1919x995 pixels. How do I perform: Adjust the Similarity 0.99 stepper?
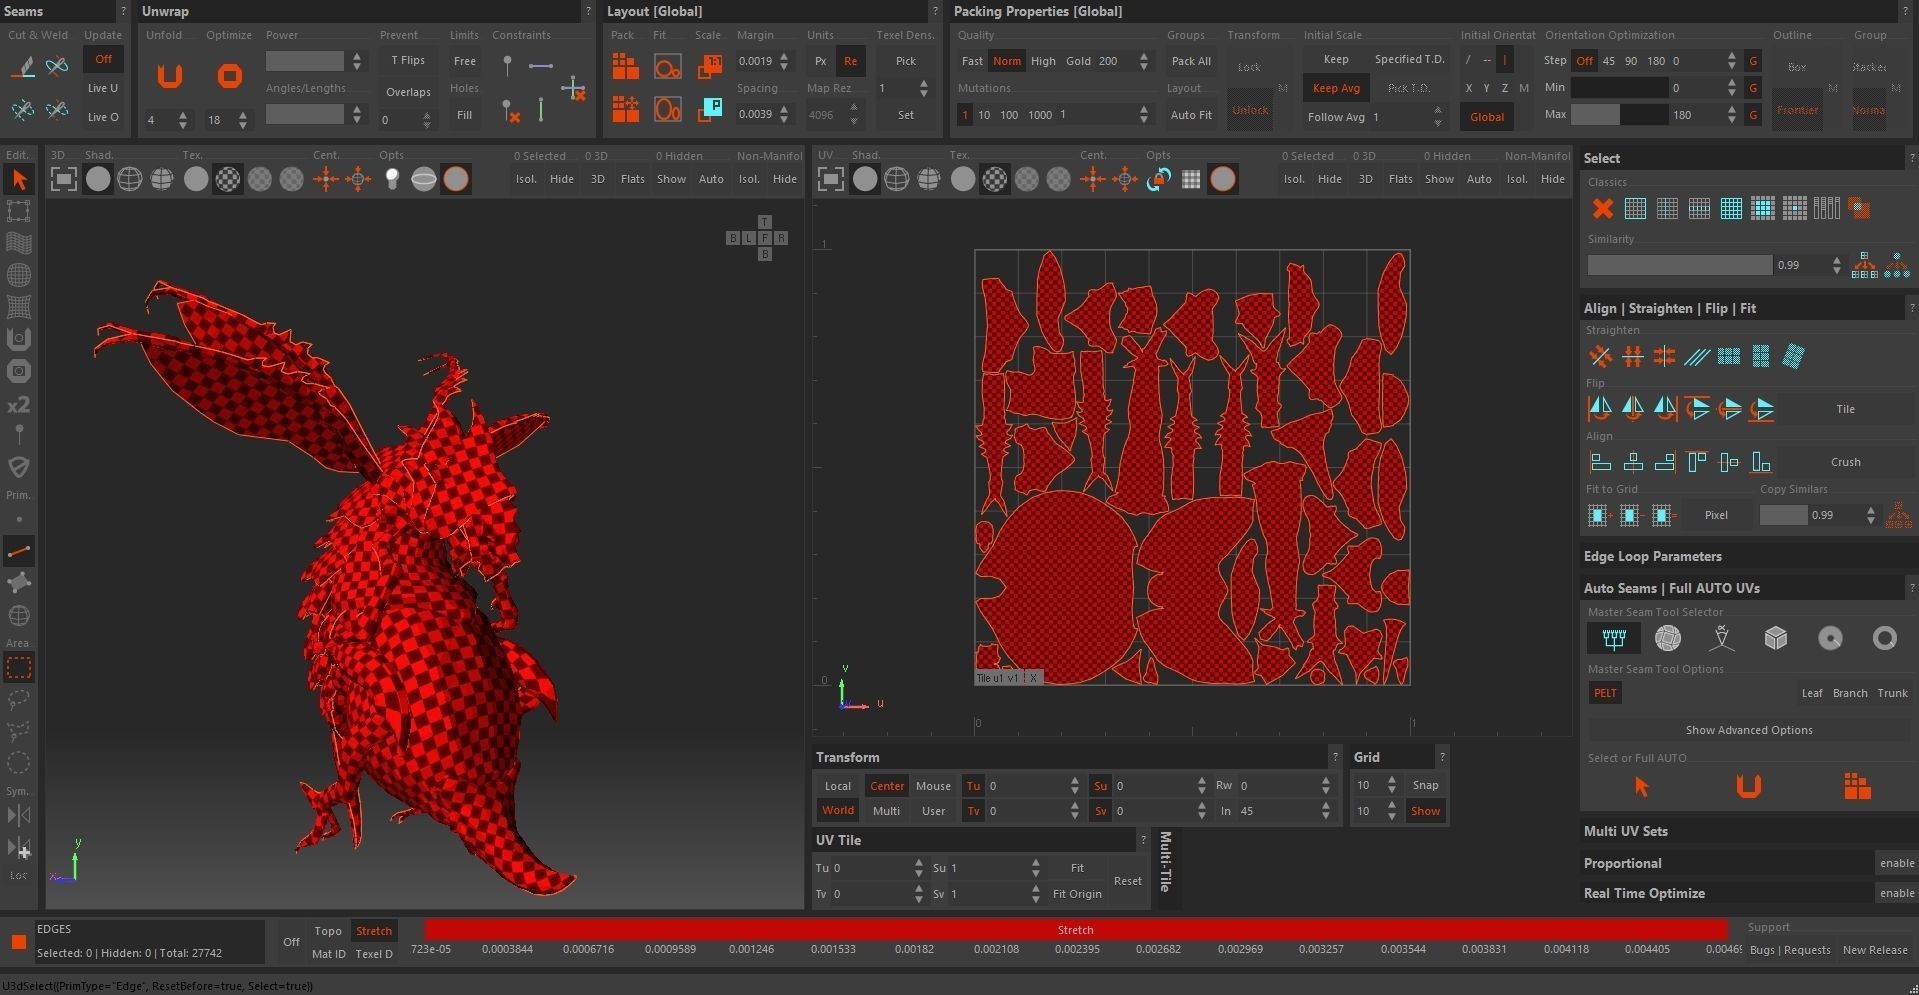coord(1836,265)
